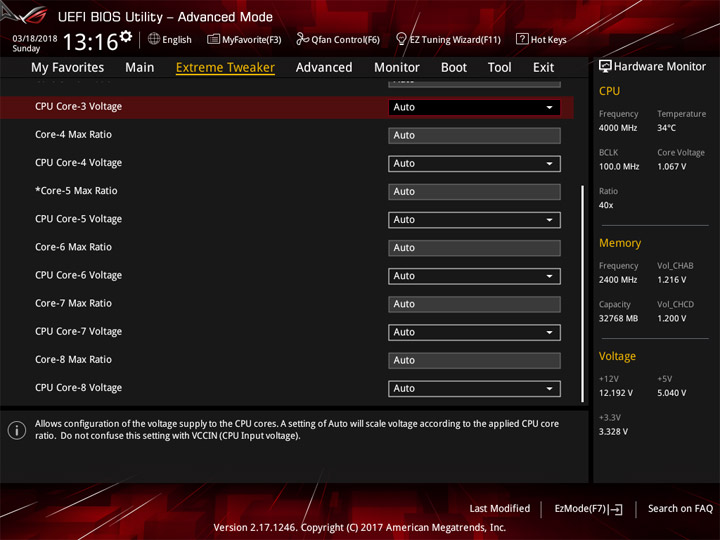Screen dimensions: 720x540
Task: Expand CPU Core-7 Voltage dropdown
Action: pos(474,332)
